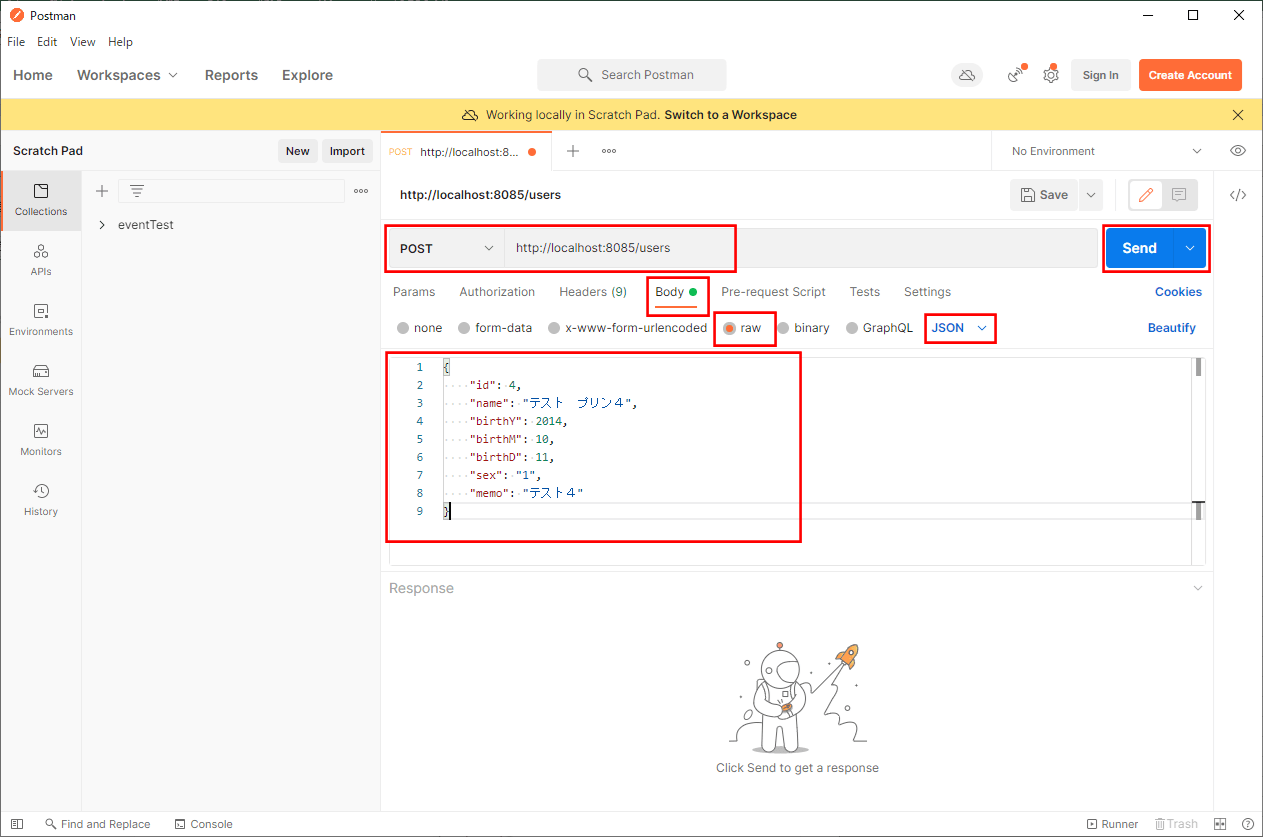The width and height of the screenshot is (1263, 837).
Task: Click the Beautify link
Action: [x=1171, y=328]
